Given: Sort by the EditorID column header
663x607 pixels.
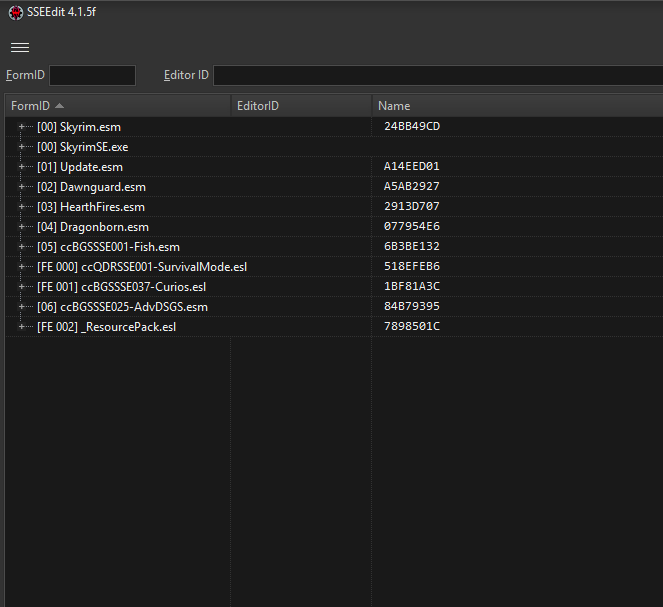Looking at the screenshot, I should 301,106.
